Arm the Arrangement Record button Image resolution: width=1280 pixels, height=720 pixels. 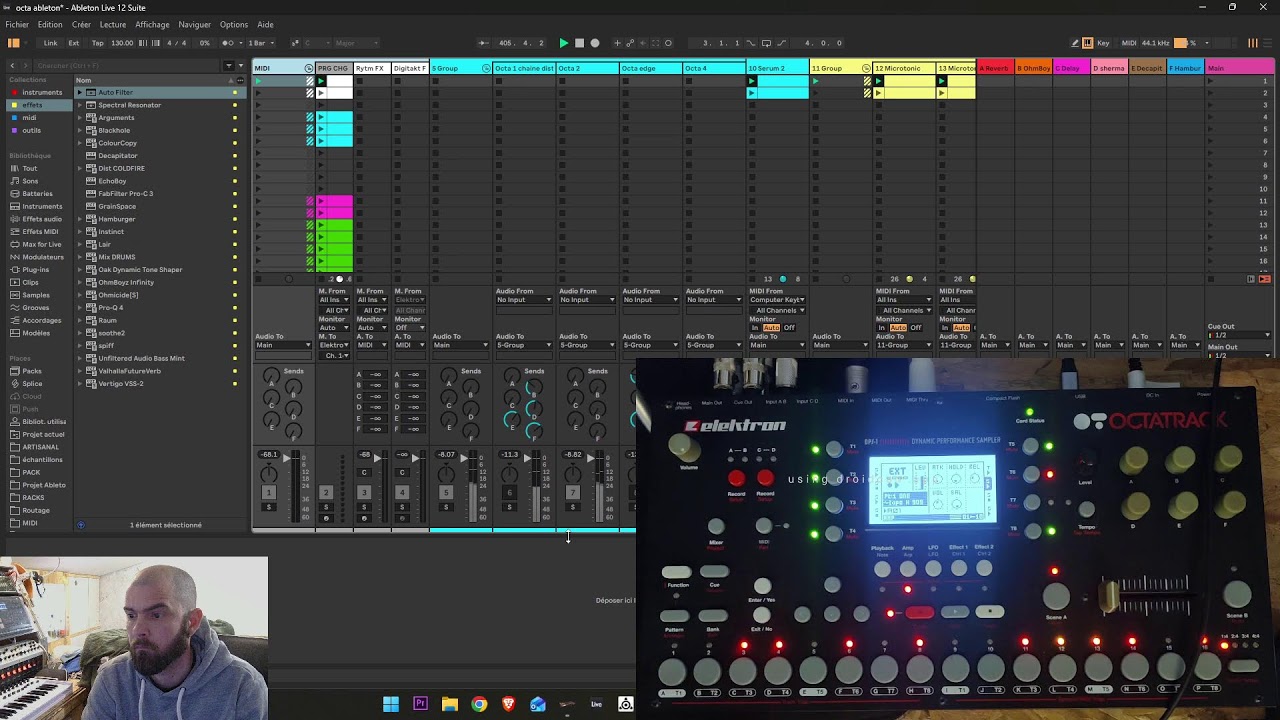[595, 43]
